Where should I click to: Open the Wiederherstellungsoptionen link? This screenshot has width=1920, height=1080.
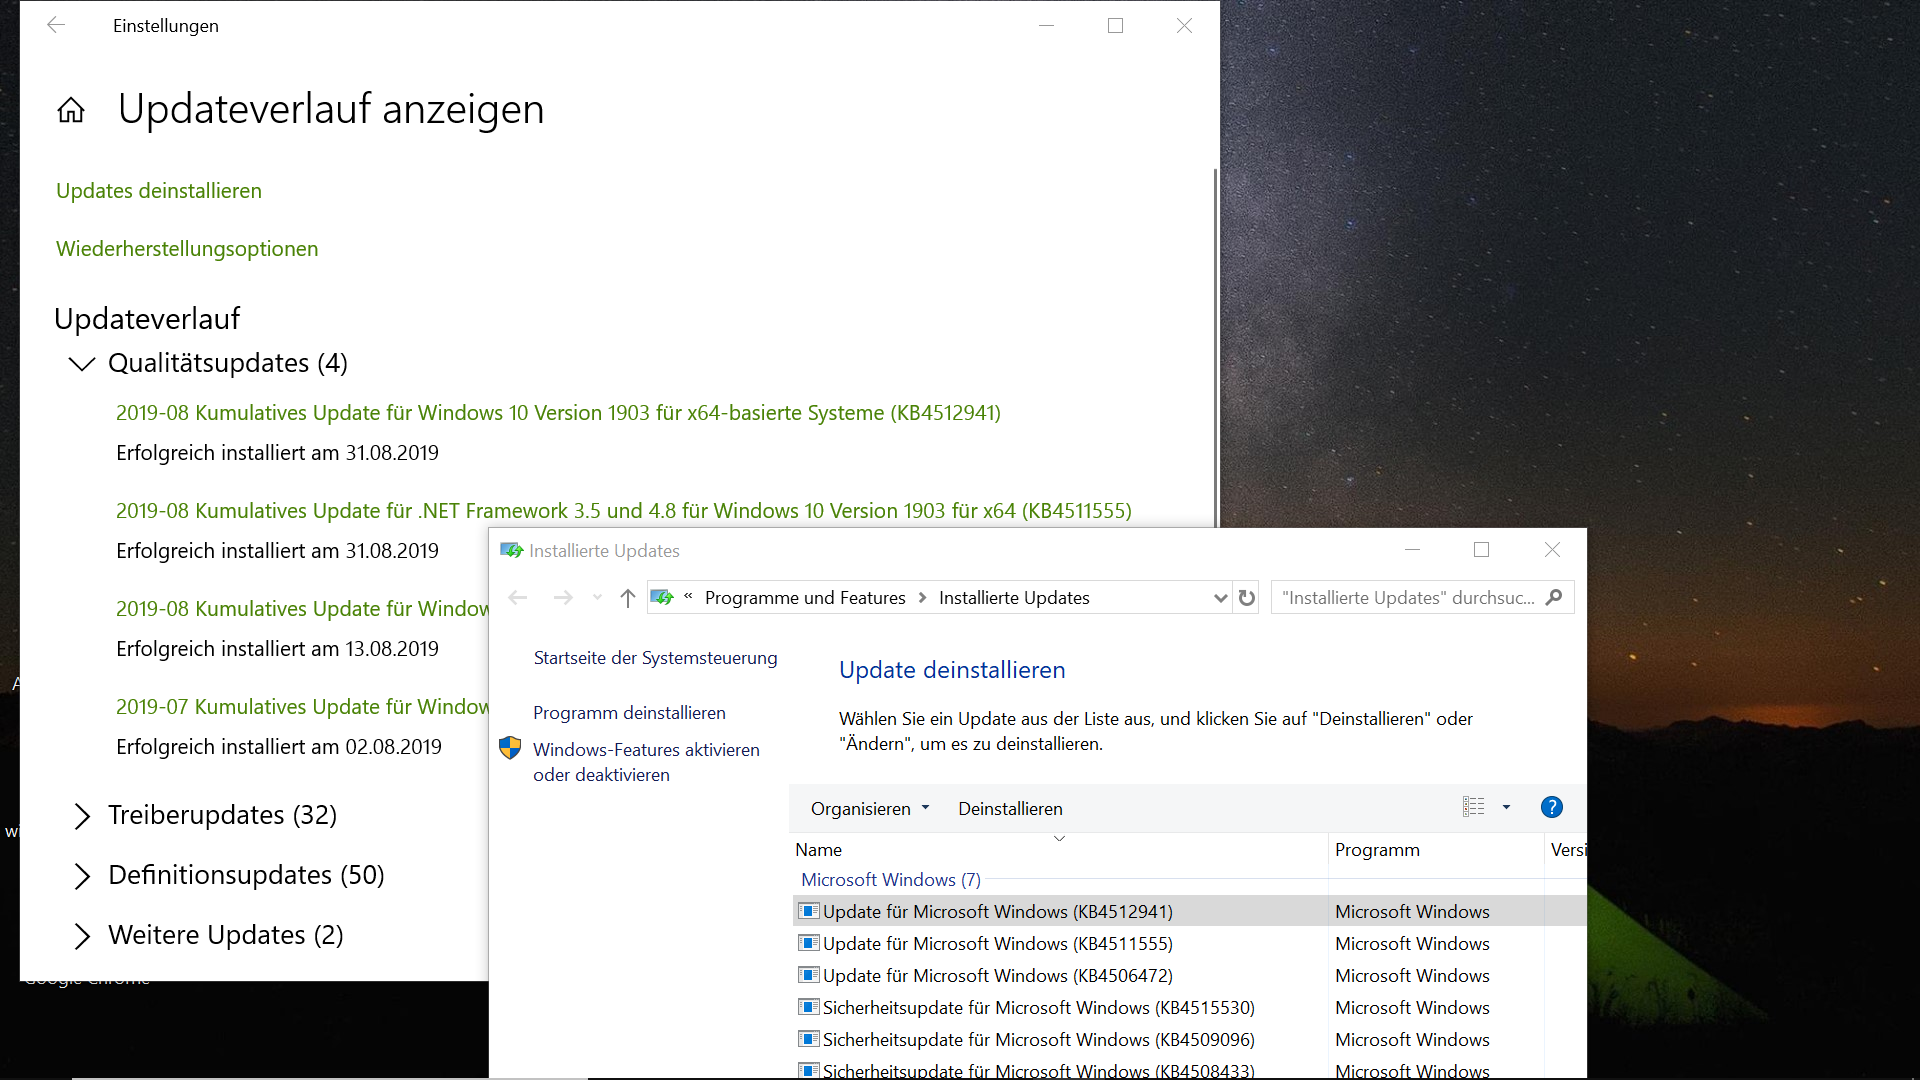(187, 249)
